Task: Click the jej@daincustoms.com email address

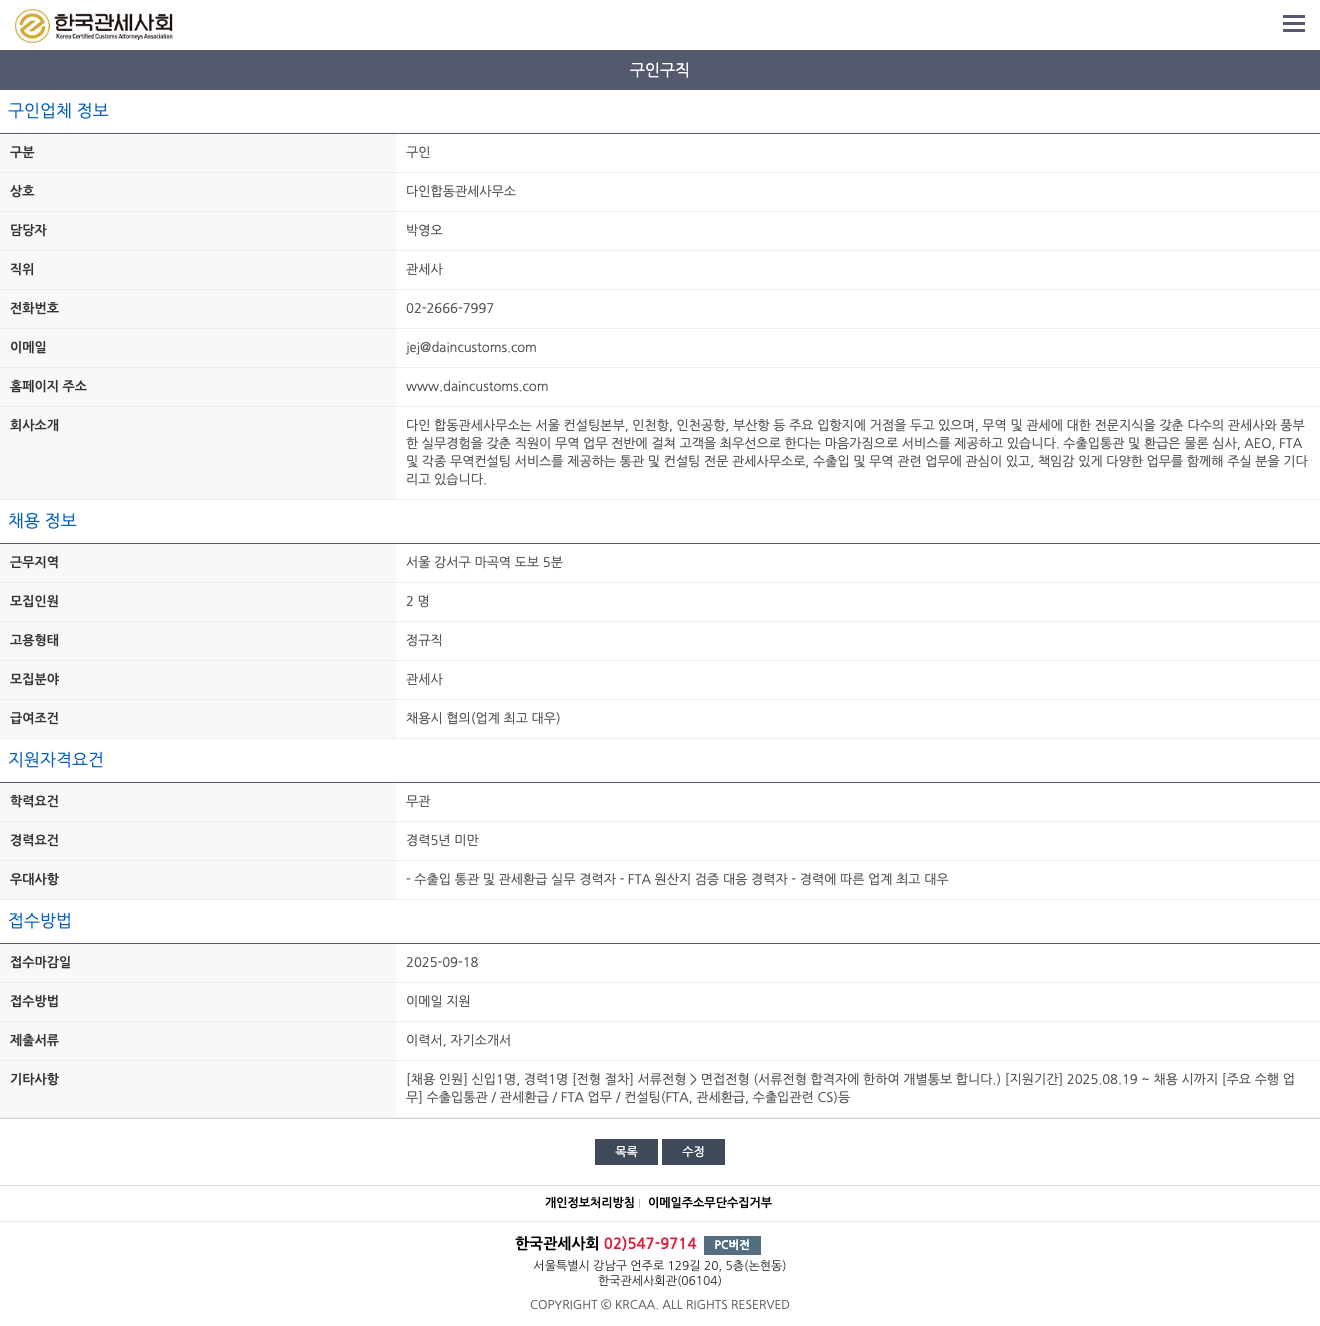Action: coord(471,348)
